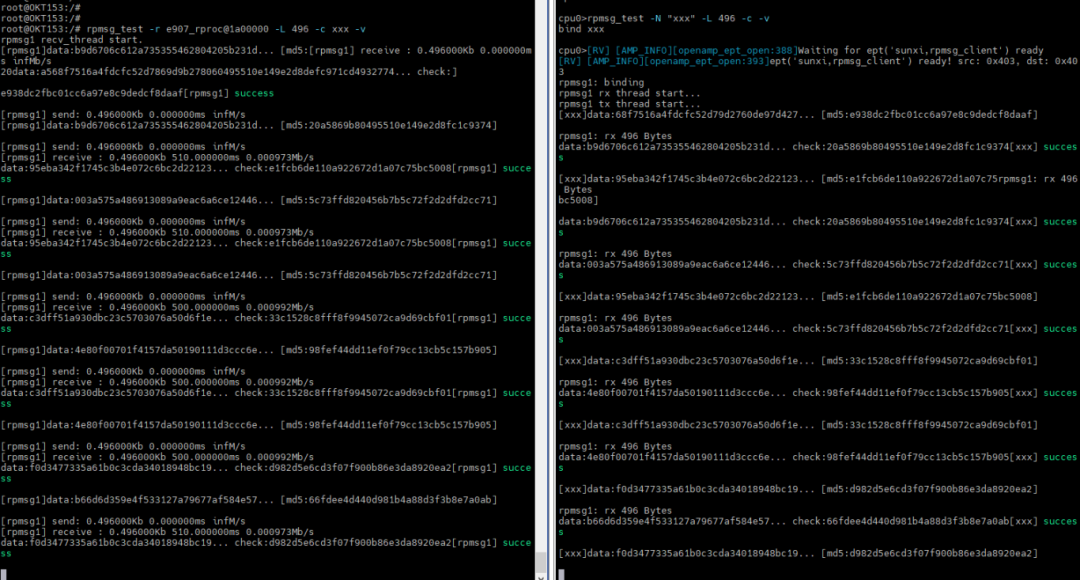
Task: Click 'rpmsg1 recv_thread start.' line in left pane
Action: coord(72,40)
